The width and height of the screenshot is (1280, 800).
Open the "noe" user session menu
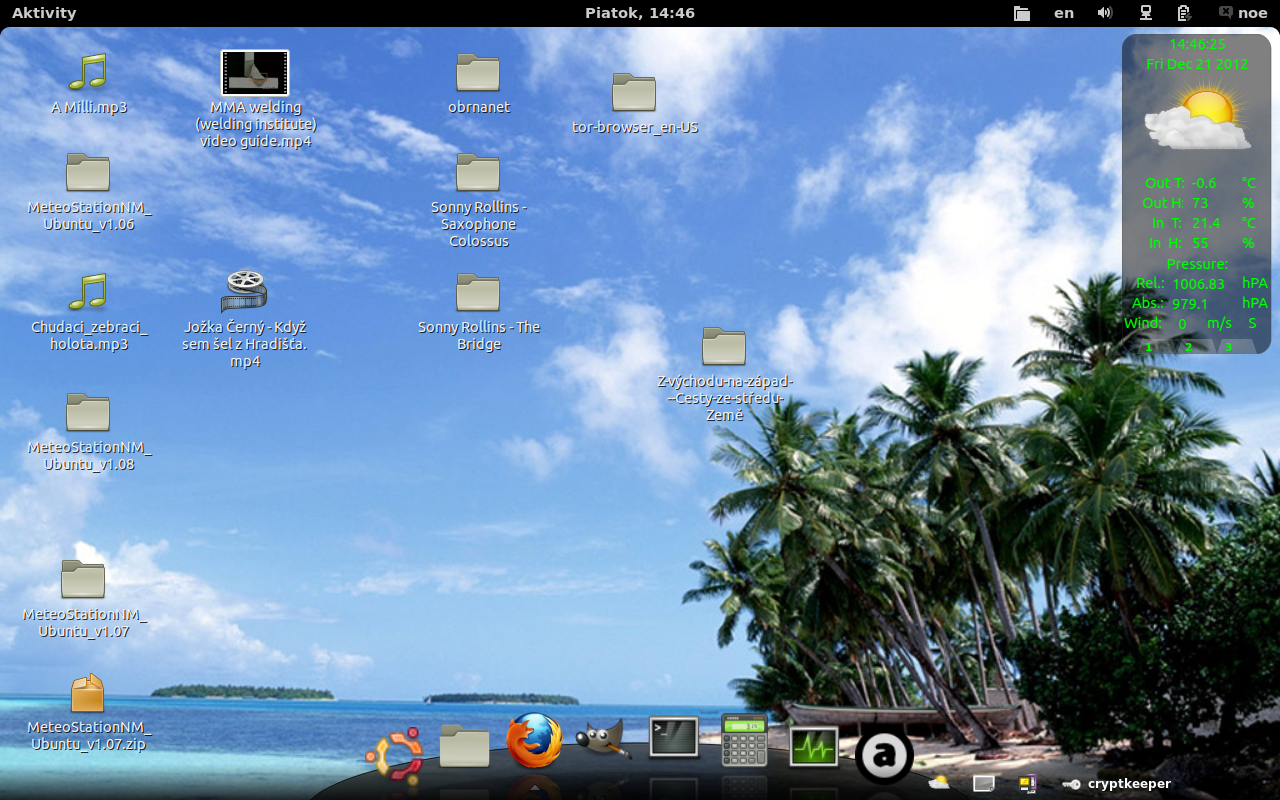pyautogui.click(x=1243, y=13)
